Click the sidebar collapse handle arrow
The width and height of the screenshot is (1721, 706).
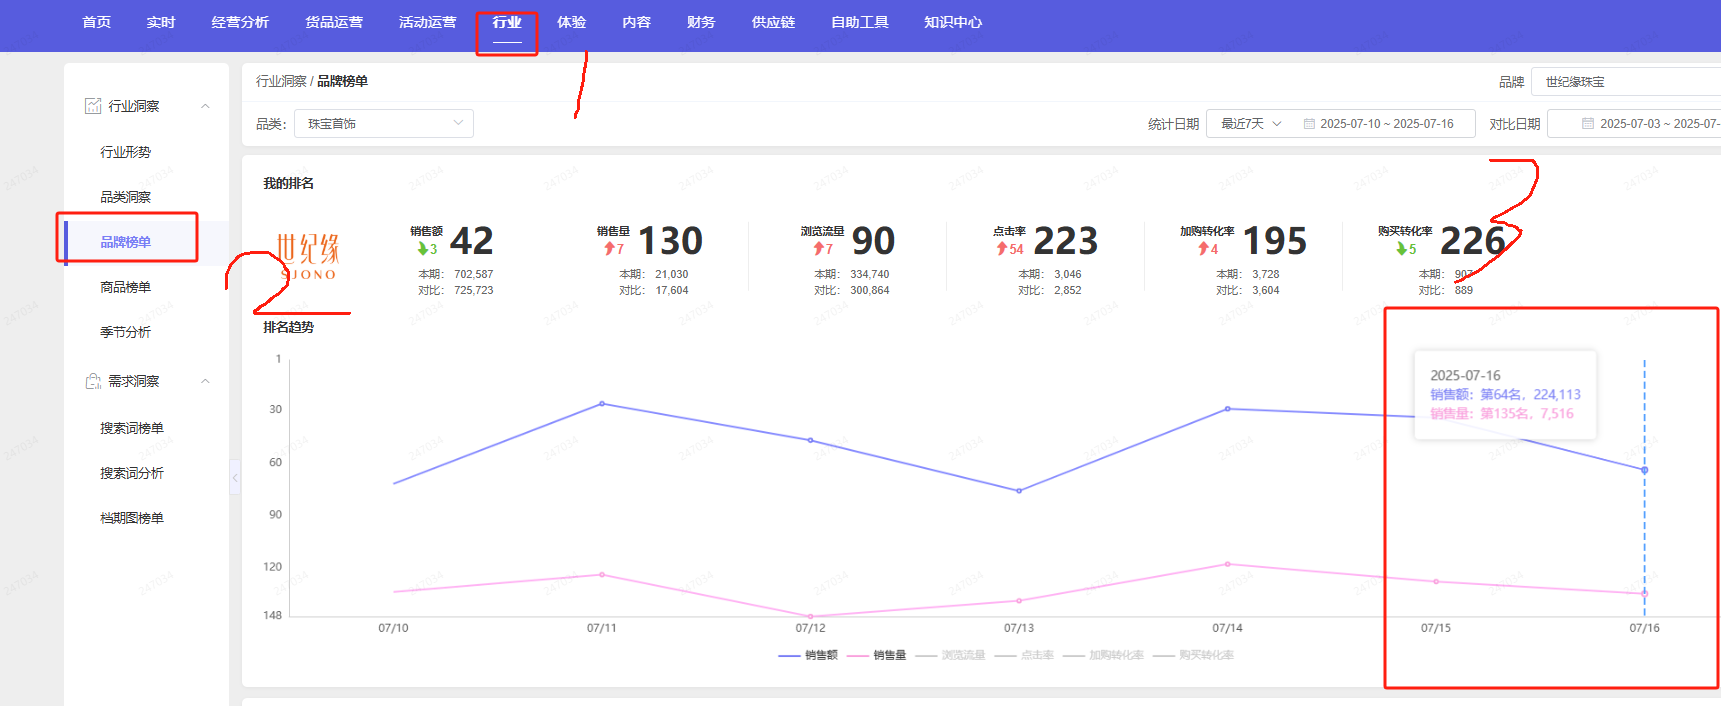235,478
